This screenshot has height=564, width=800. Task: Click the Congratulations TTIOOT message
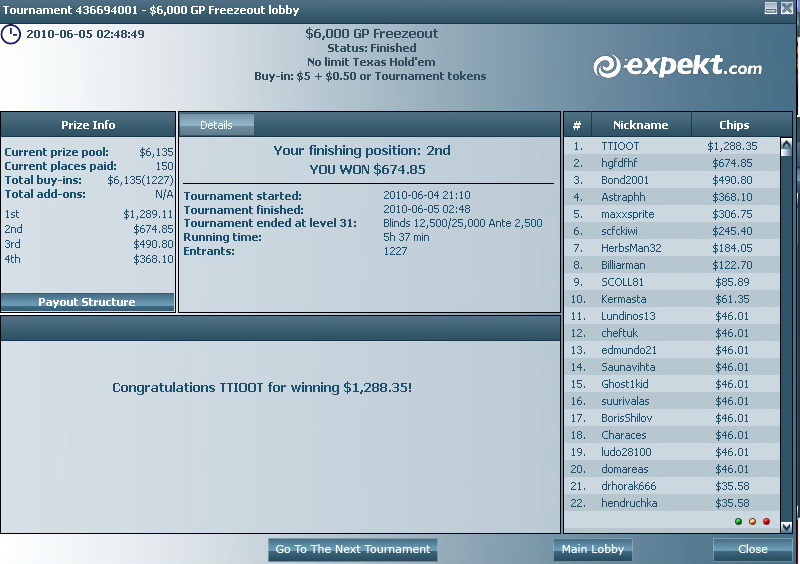(x=262, y=387)
